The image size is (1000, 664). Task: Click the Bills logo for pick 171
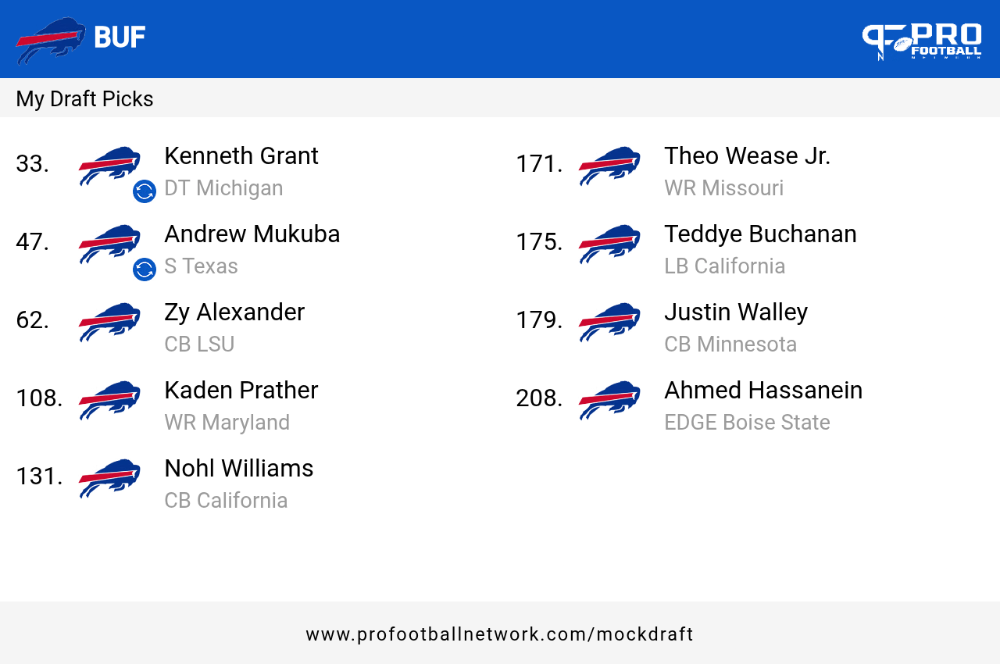tap(610, 166)
